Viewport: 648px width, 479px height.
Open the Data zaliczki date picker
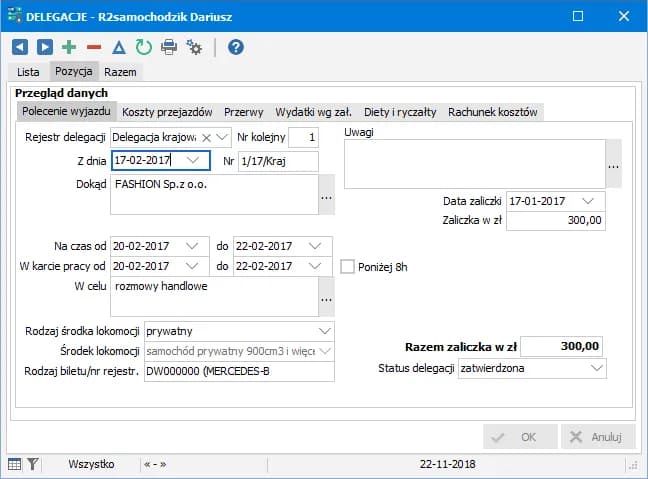click(587, 200)
